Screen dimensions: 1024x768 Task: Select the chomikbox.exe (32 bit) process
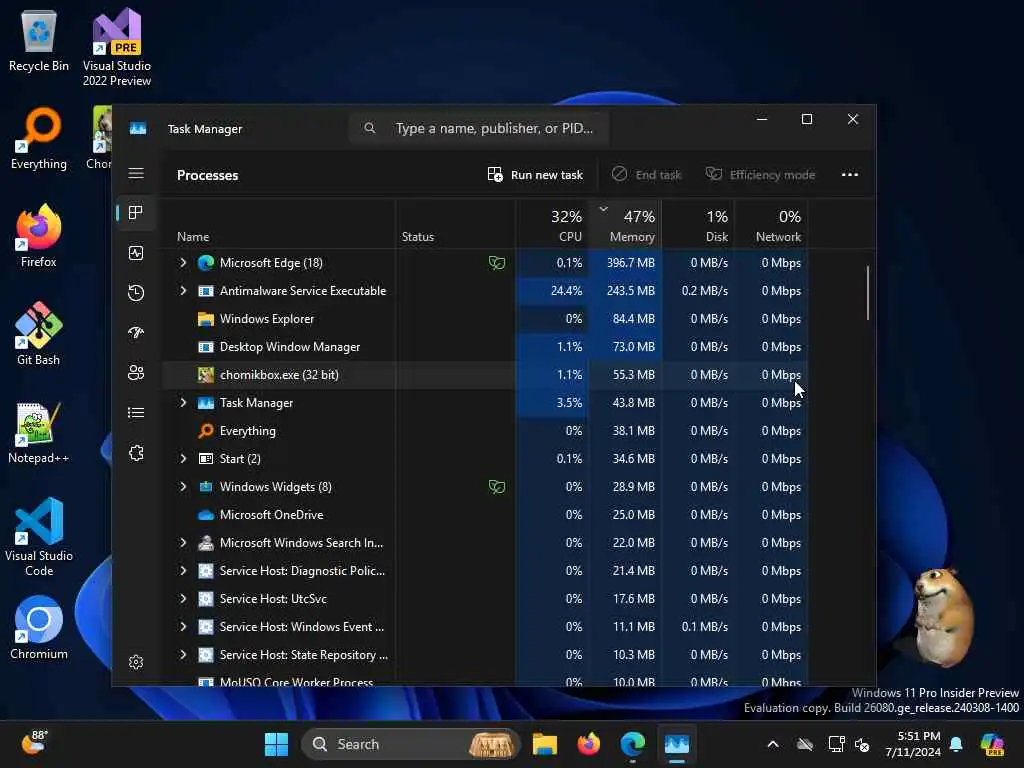click(485, 375)
